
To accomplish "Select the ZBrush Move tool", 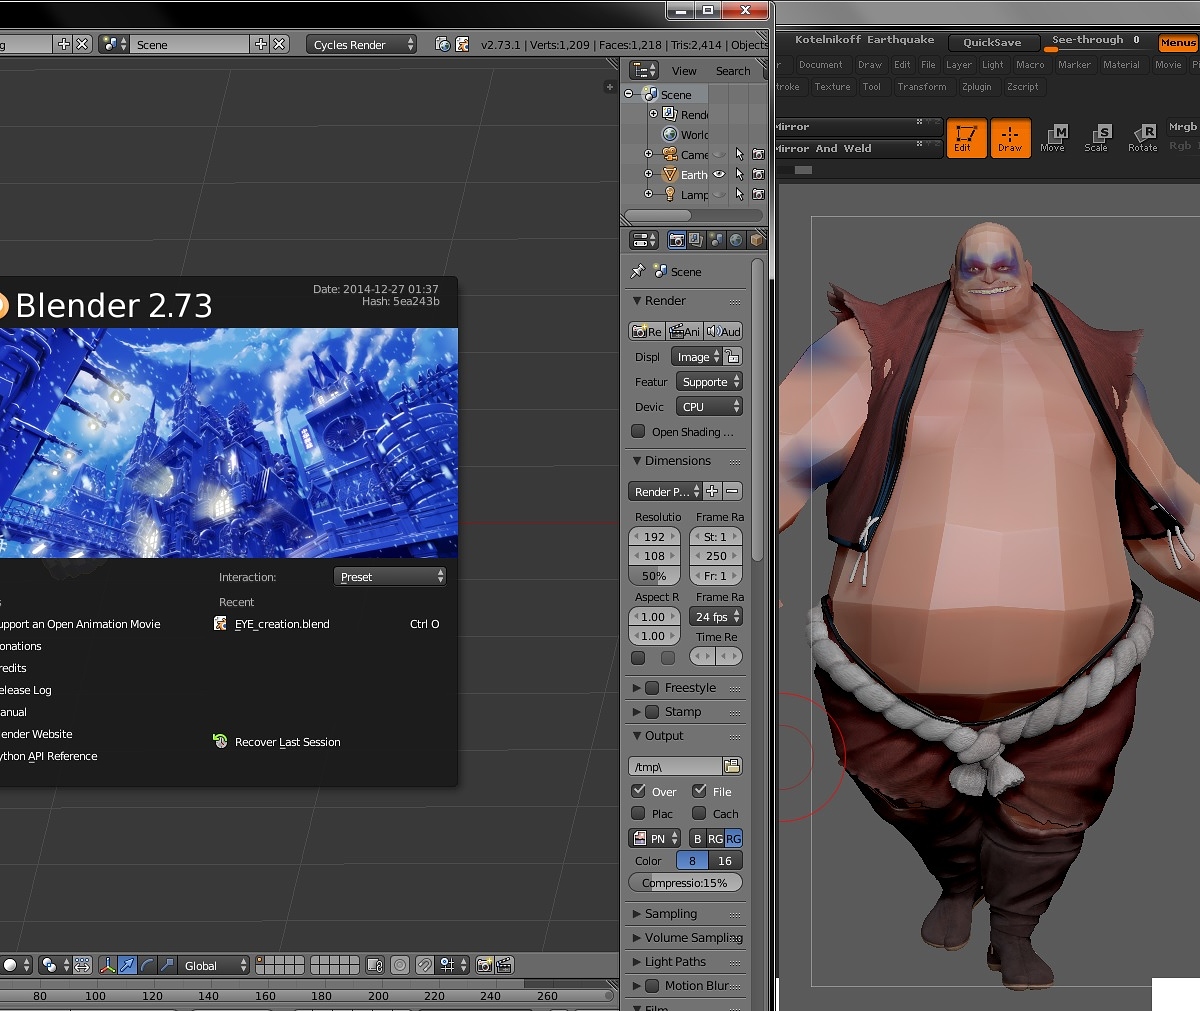I will 1053,138.
